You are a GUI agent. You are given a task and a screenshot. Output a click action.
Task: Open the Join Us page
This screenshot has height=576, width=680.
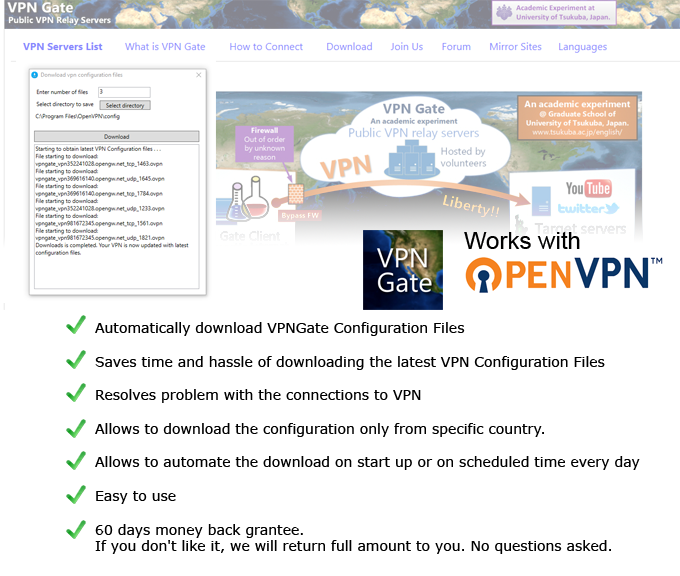(x=406, y=47)
